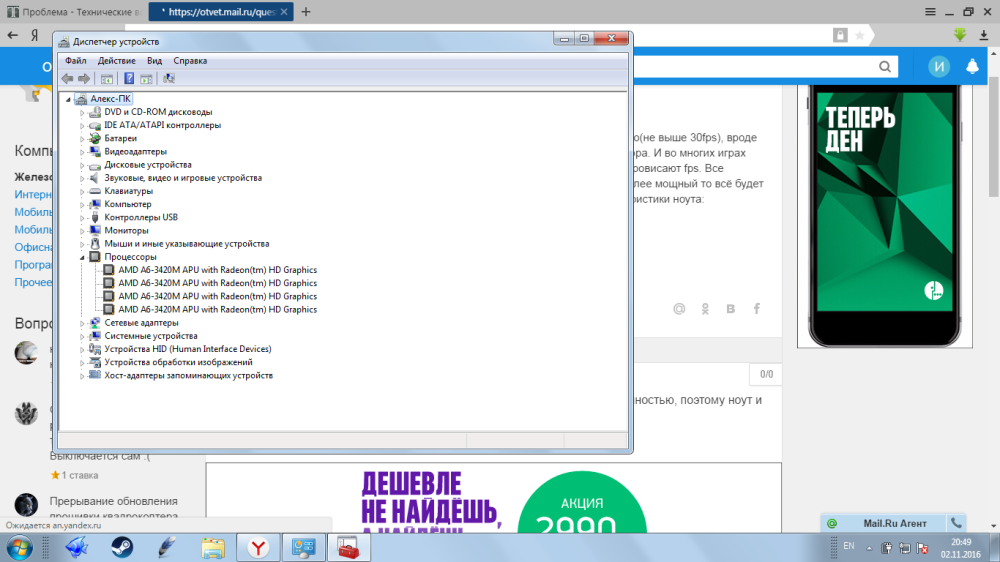Open the Справка menu

(x=190, y=61)
